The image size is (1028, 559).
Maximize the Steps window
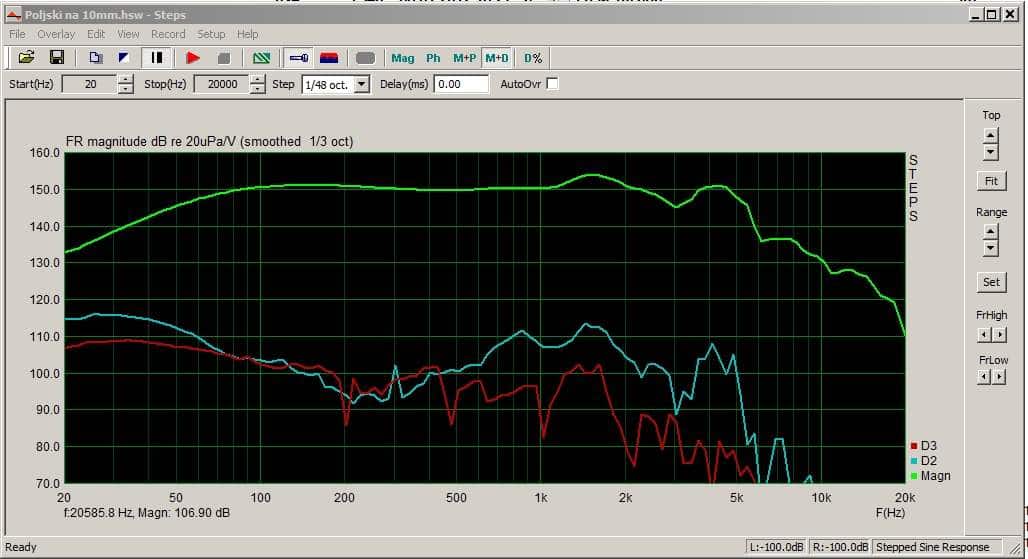coord(992,14)
